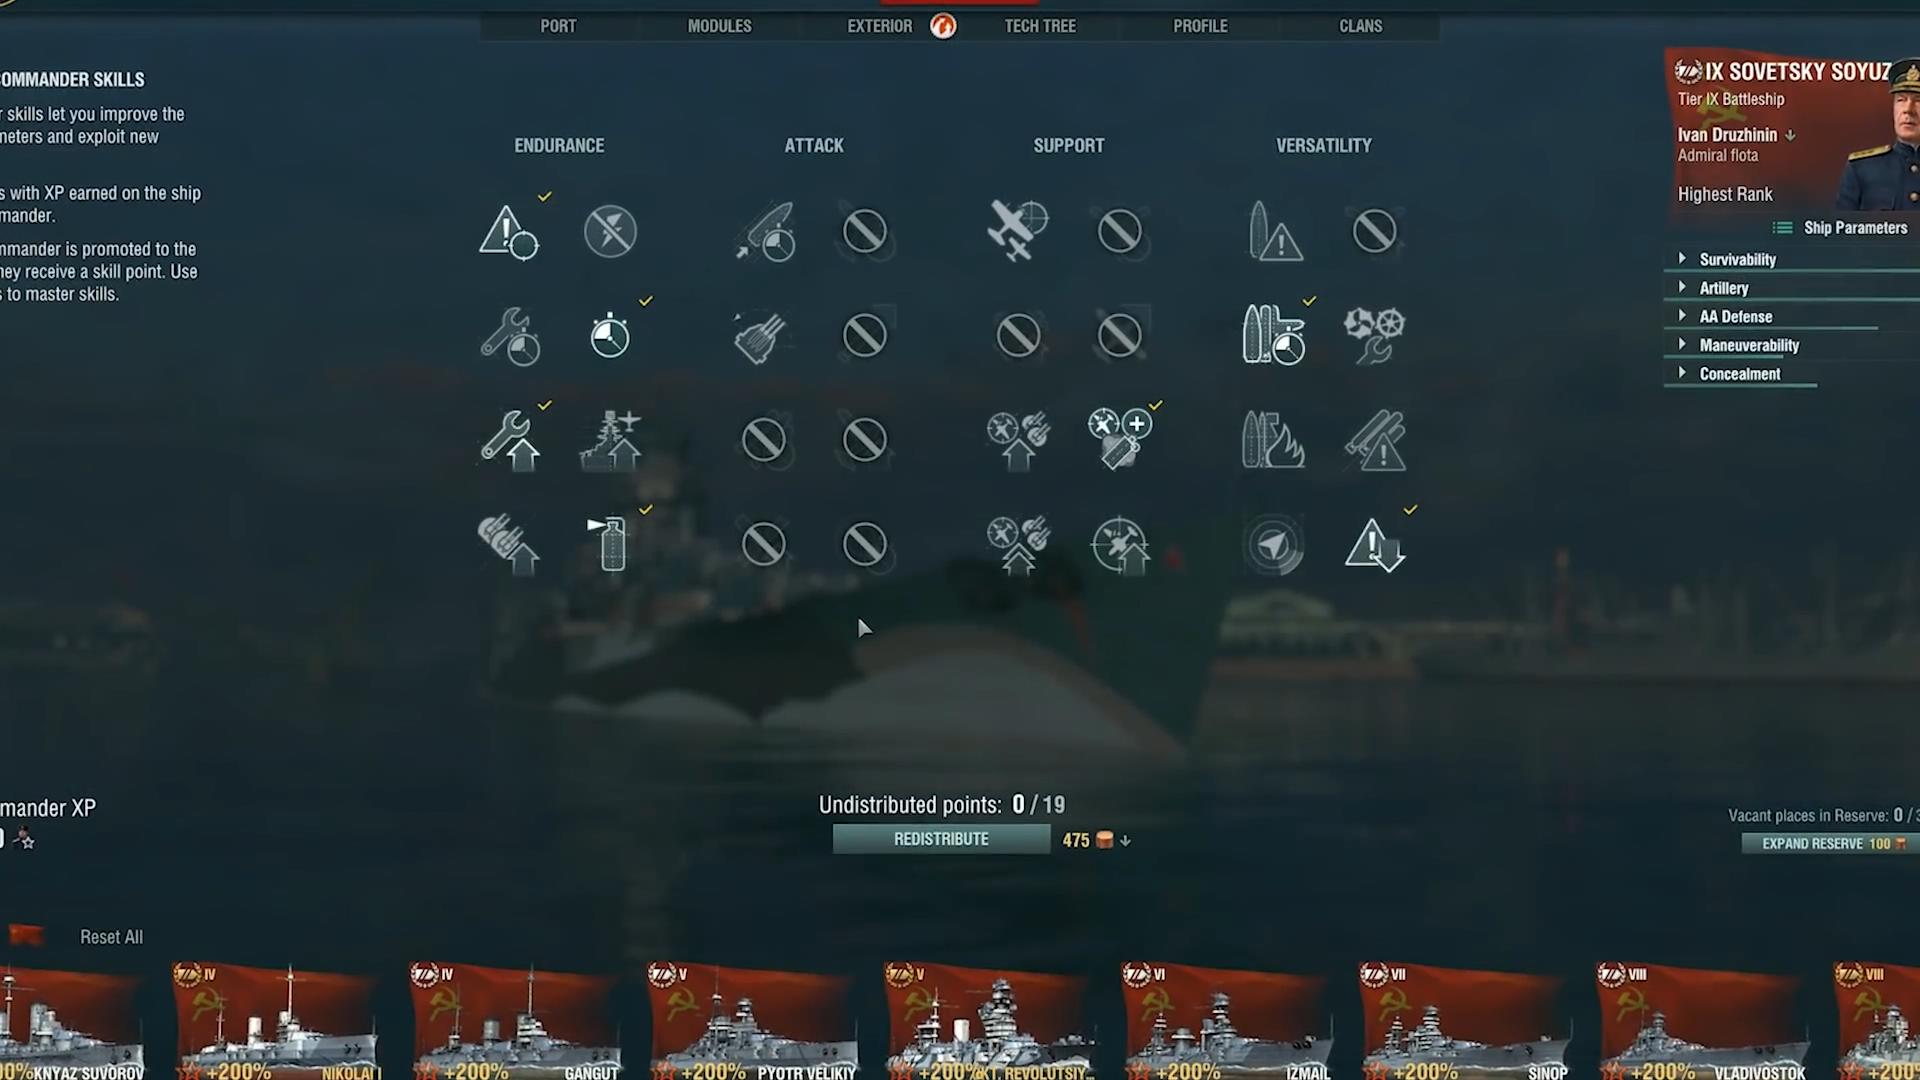Select the fighter plane skill under Support
Screen dimensions: 1920x1080
[1018, 230]
